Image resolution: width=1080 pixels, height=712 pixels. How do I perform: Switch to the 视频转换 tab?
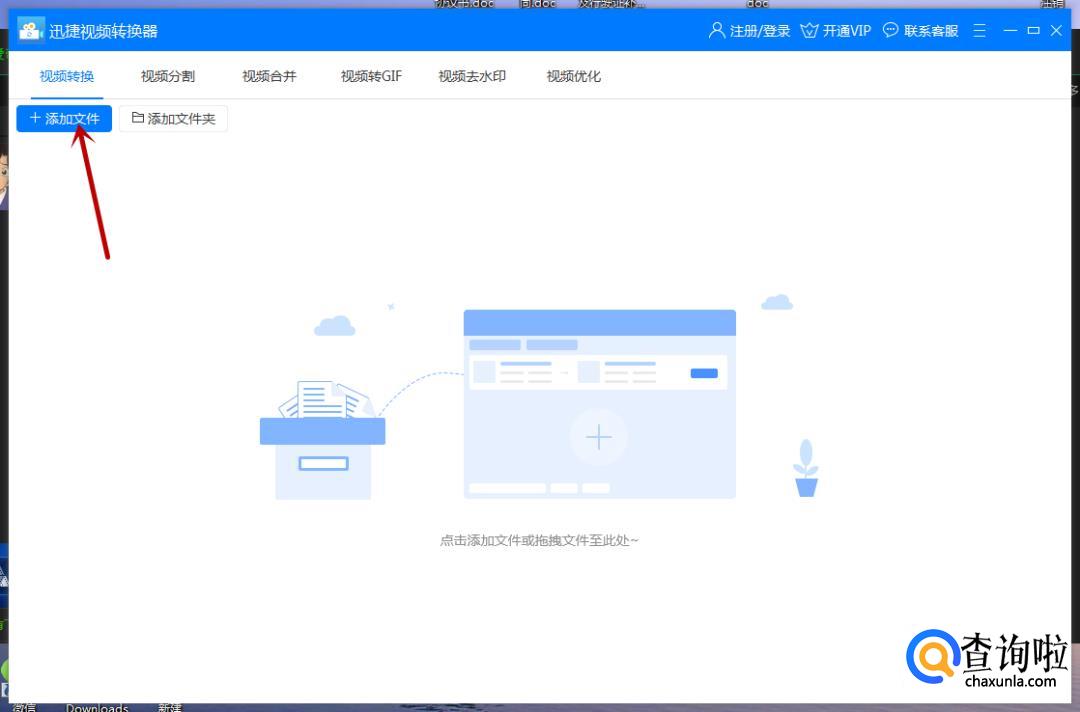pos(67,76)
